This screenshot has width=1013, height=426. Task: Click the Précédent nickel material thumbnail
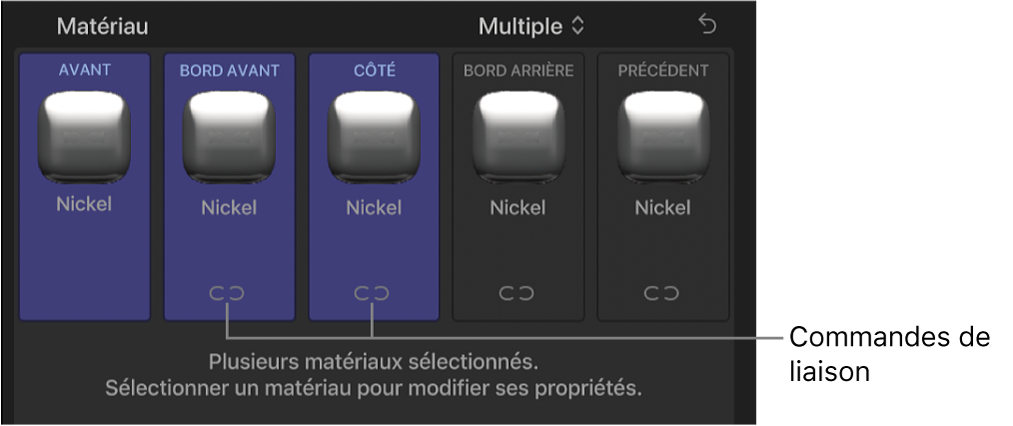pyautogui.click(x=663, y=136)
